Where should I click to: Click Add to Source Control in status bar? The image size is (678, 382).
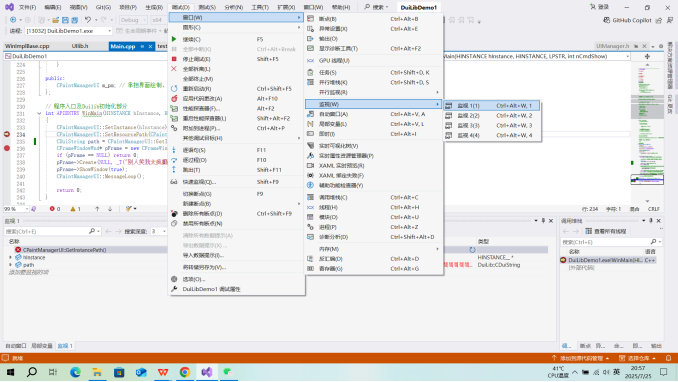pyautogui.click(x=580, y=358)
